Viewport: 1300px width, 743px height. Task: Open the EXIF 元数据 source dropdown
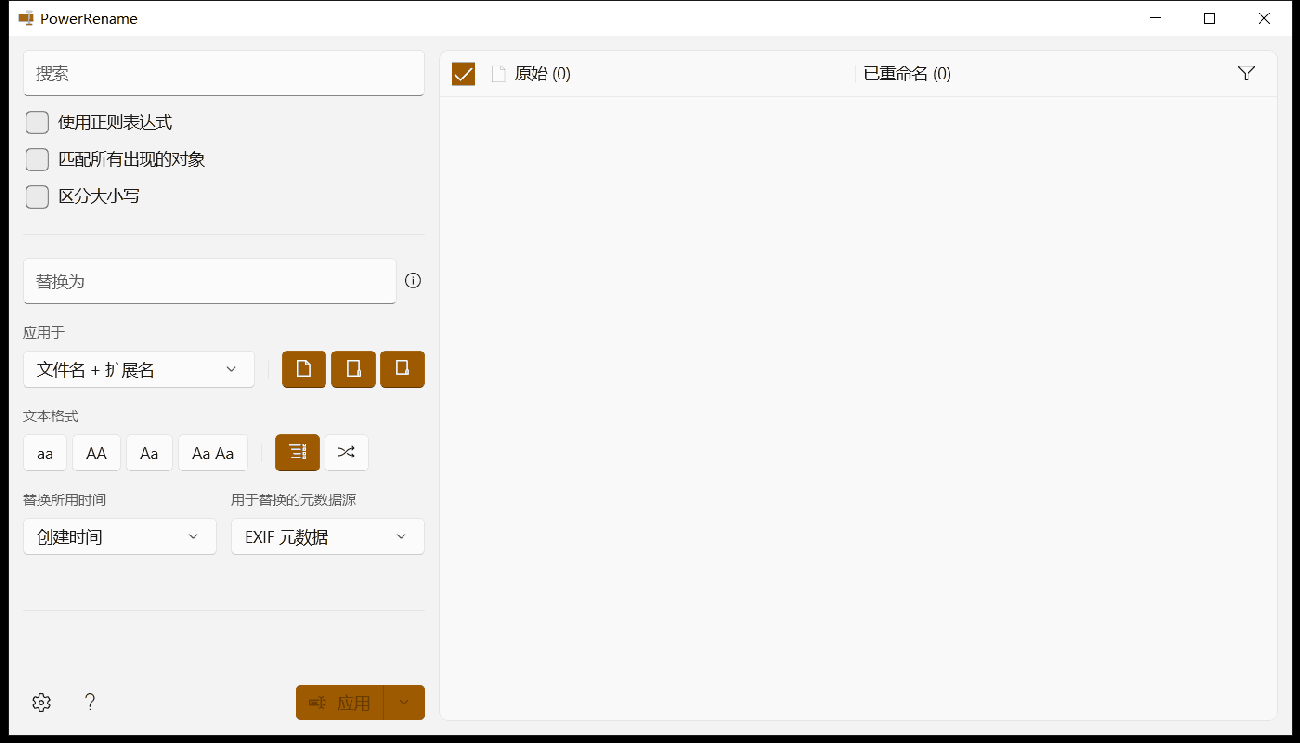(x=328, y=536)
